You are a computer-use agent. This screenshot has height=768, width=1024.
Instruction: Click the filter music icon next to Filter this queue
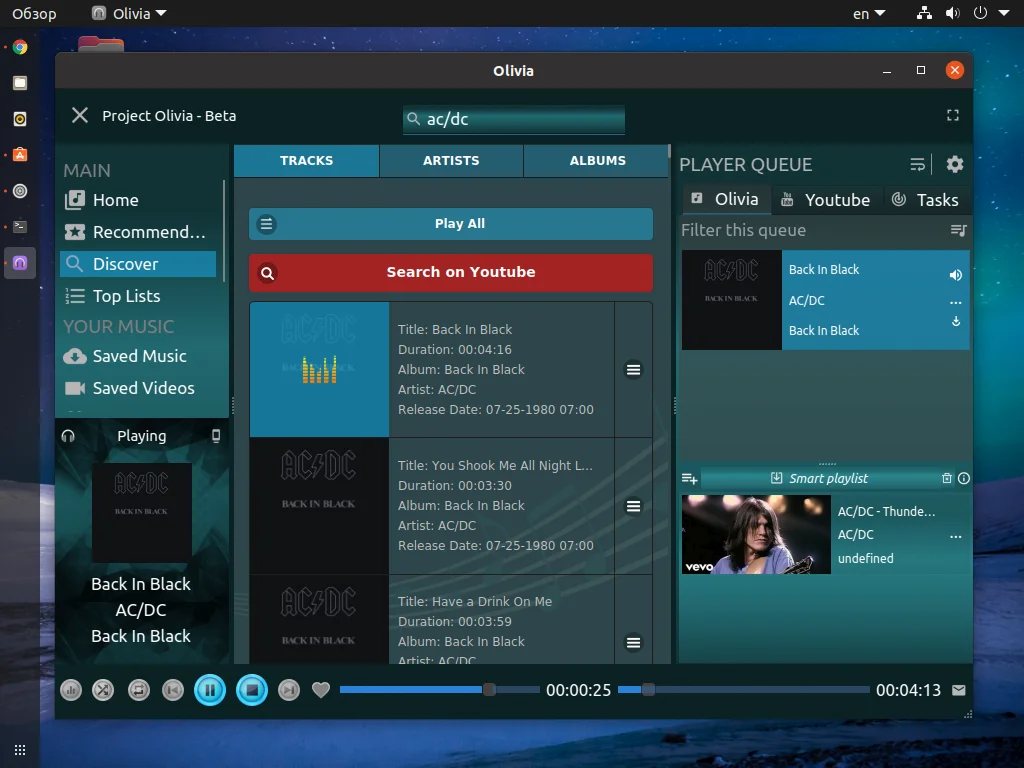point(959,231)
